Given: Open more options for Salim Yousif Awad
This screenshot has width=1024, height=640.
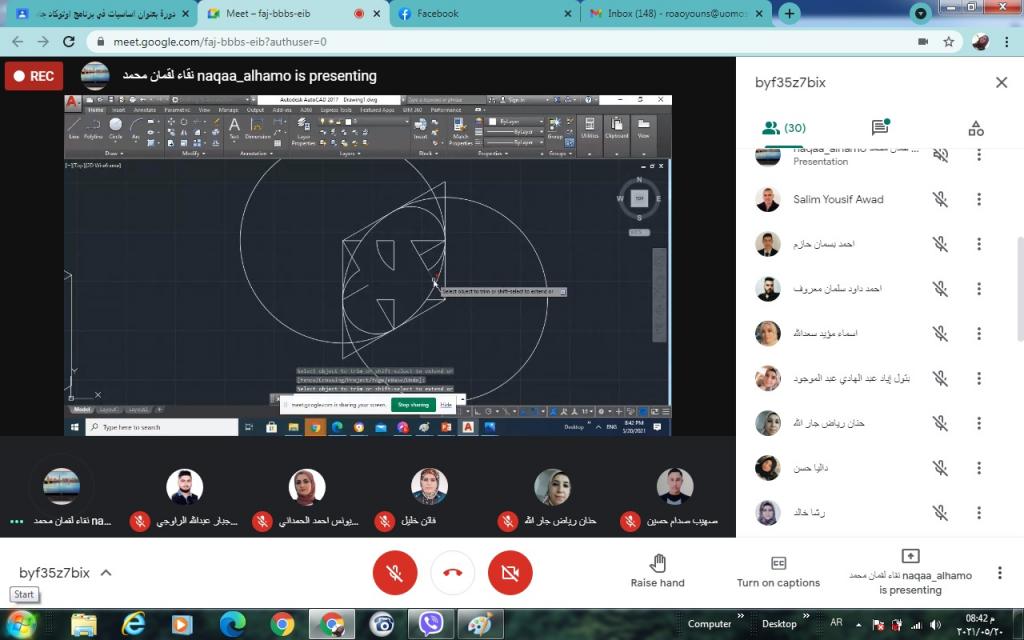Looking at the screenshot, I should click(979, 199).
